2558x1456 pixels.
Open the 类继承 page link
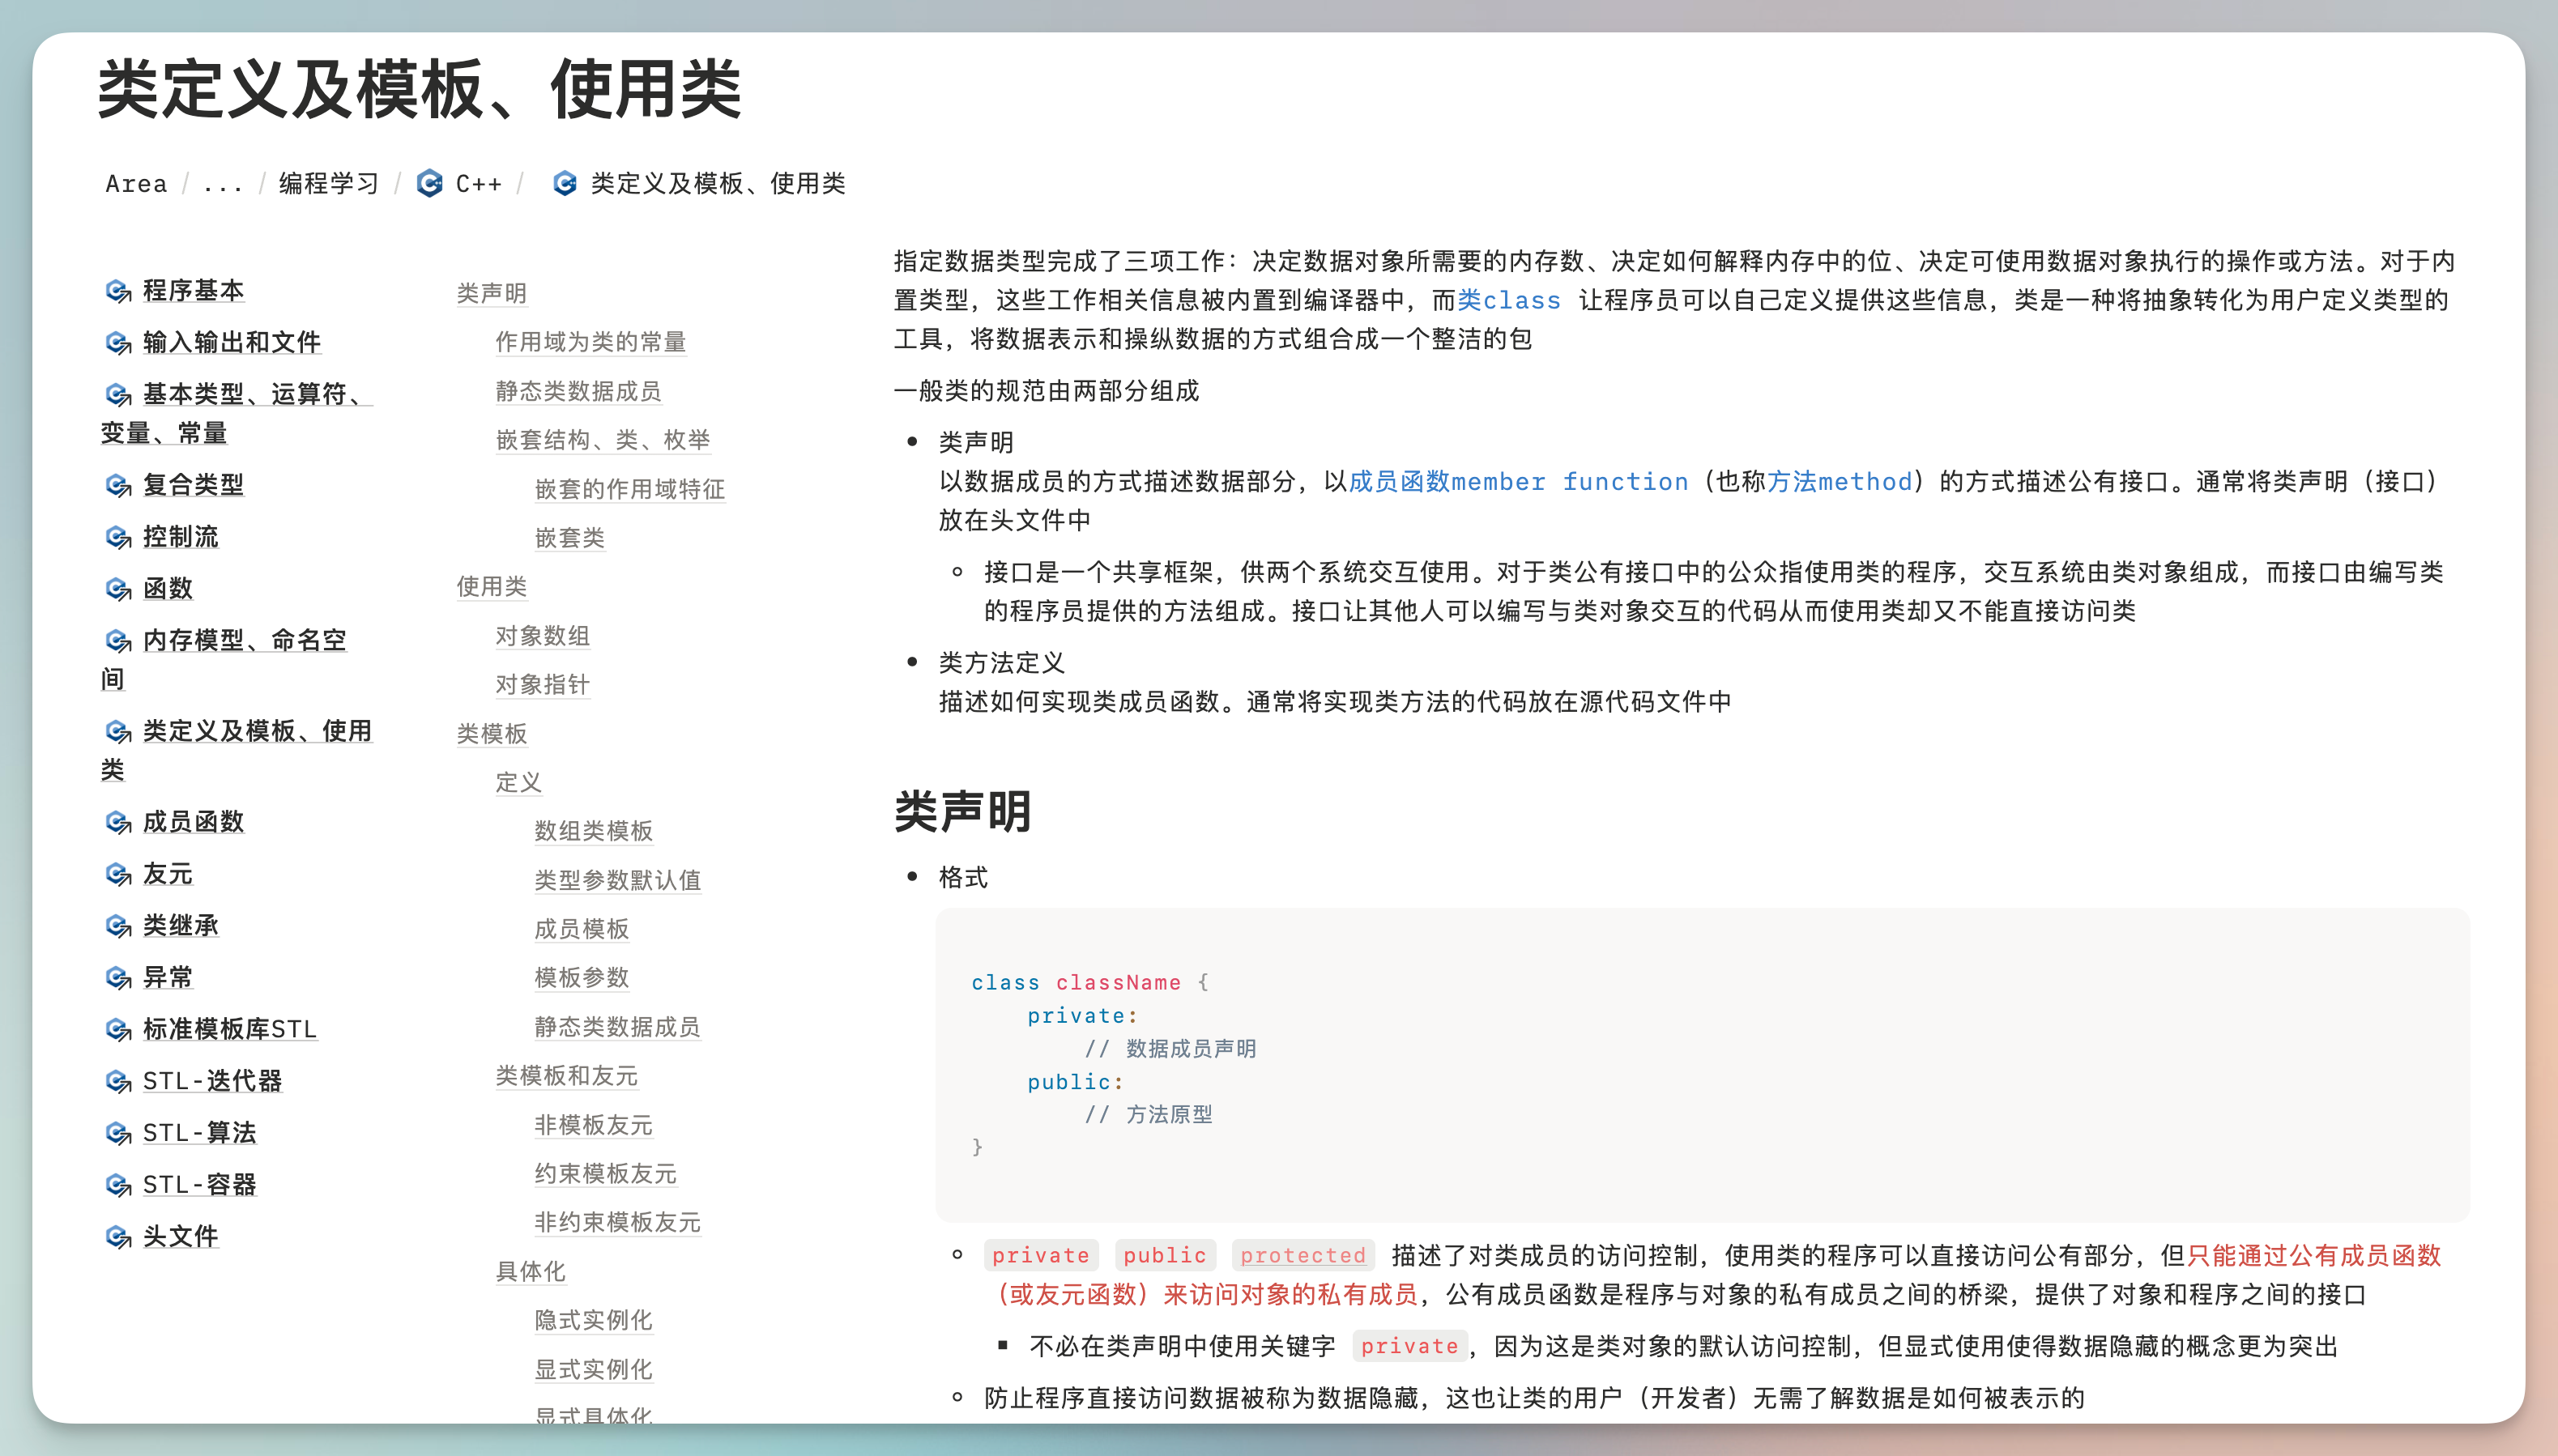[180, 926]
